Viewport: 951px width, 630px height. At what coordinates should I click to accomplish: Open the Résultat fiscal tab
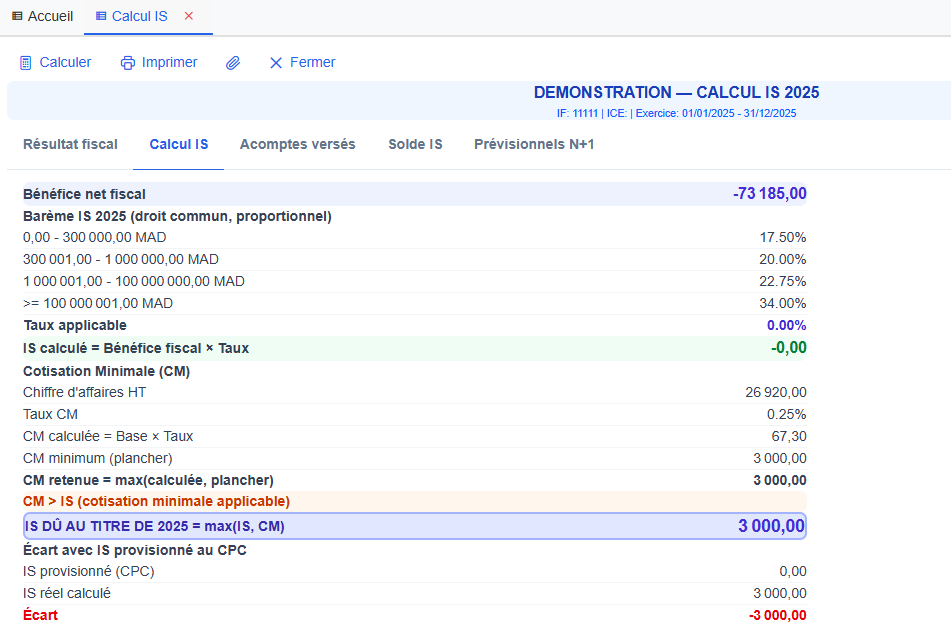70,145
